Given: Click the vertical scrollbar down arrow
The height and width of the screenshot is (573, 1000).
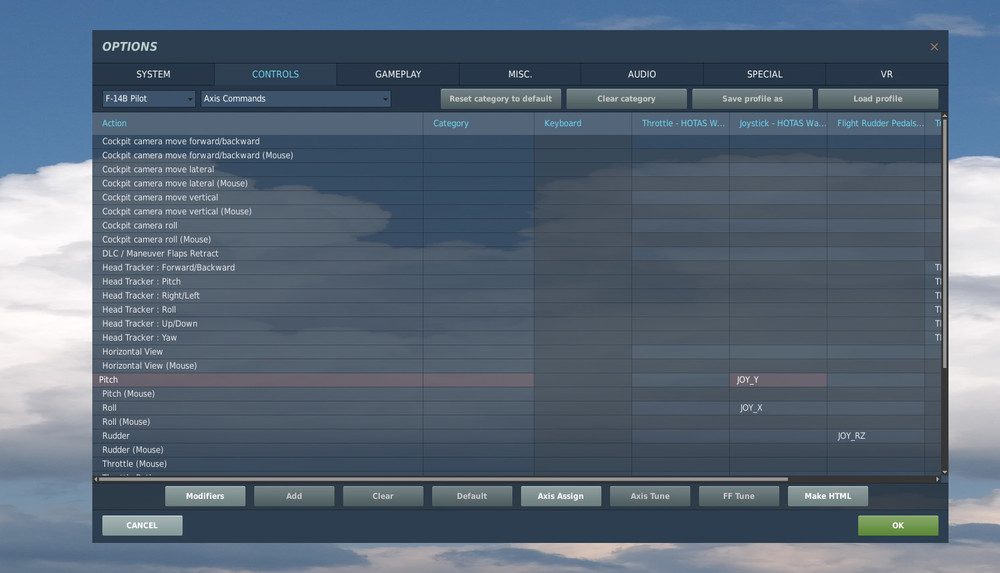Looking at the screenshot, I should tap(945, 472).
